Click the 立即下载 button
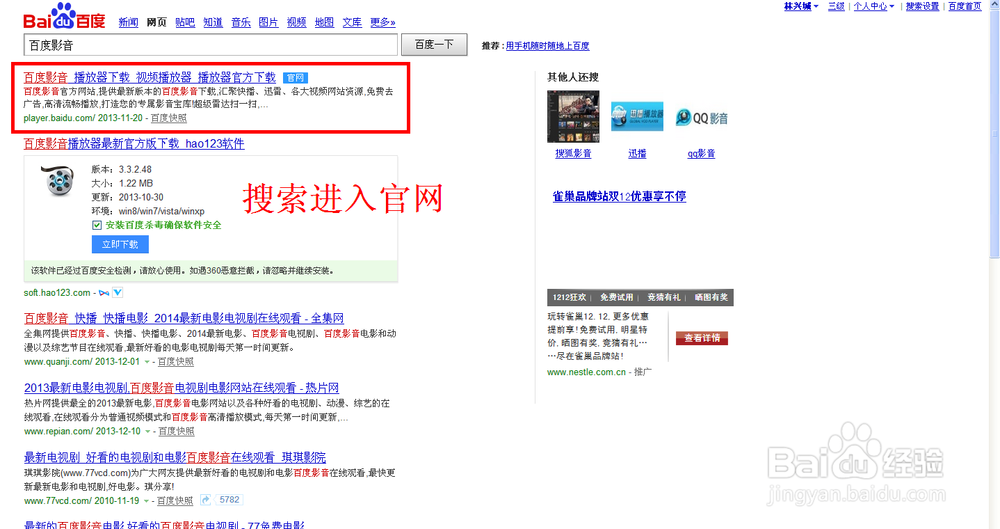 120,244
